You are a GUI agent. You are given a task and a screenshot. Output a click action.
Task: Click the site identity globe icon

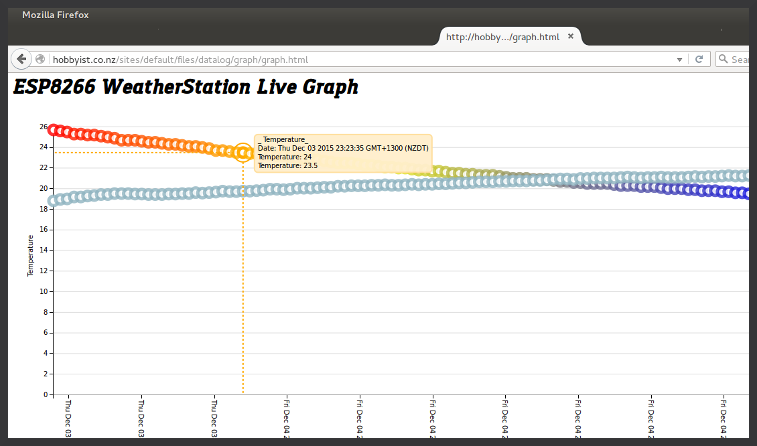[40, 59]
